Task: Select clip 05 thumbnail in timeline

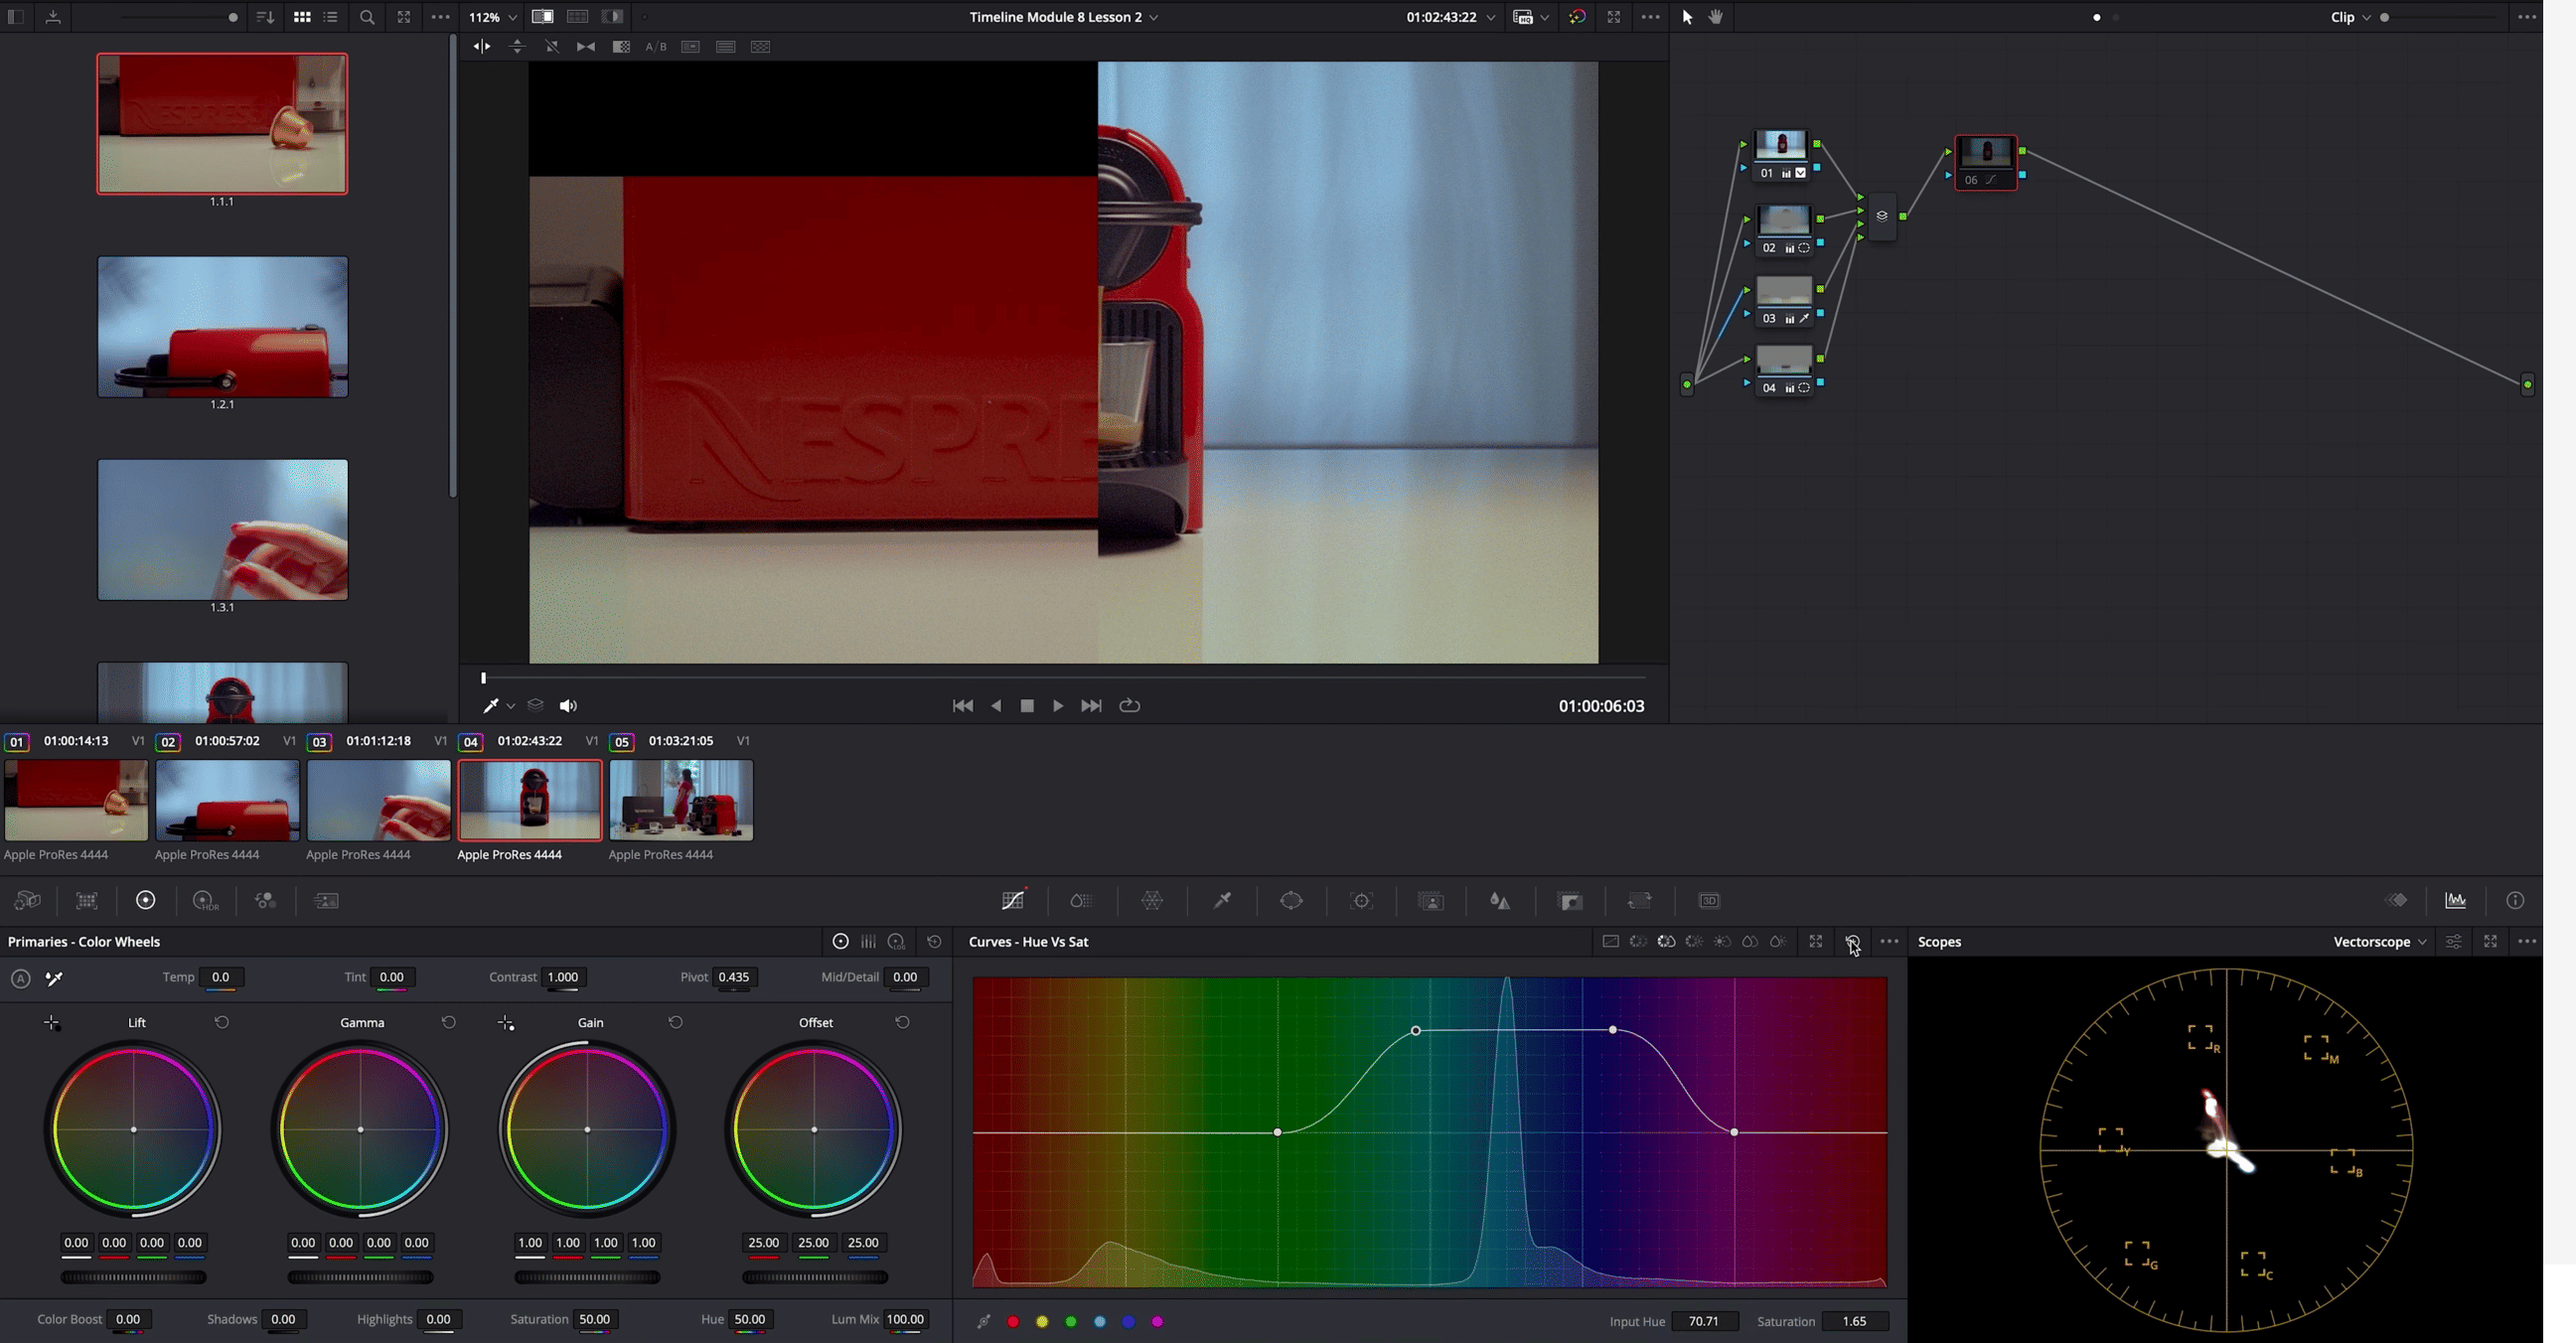Action: tap(681, 800)
